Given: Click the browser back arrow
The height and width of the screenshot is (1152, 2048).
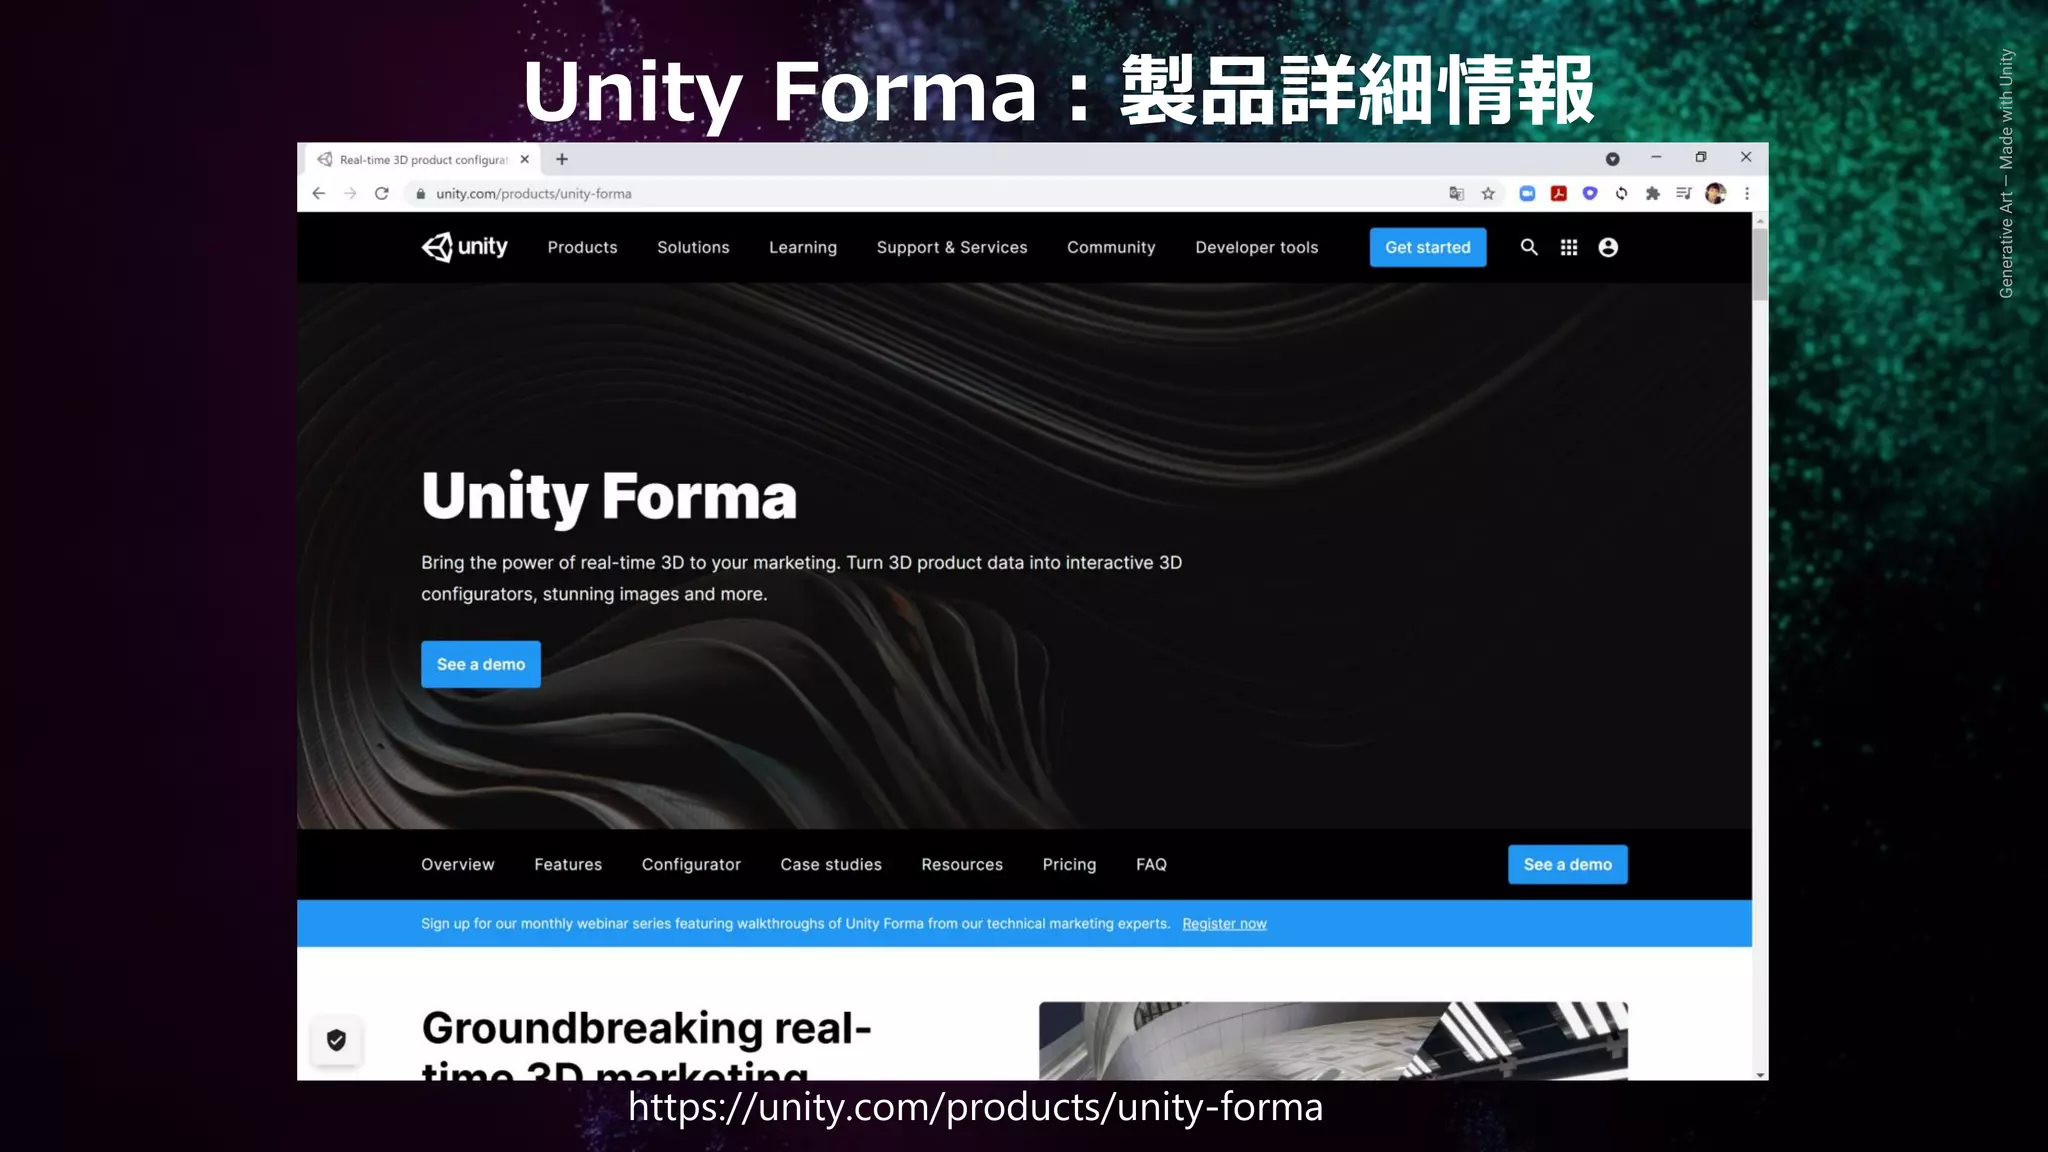Looking at the screenshot, I should click(318, 194).
